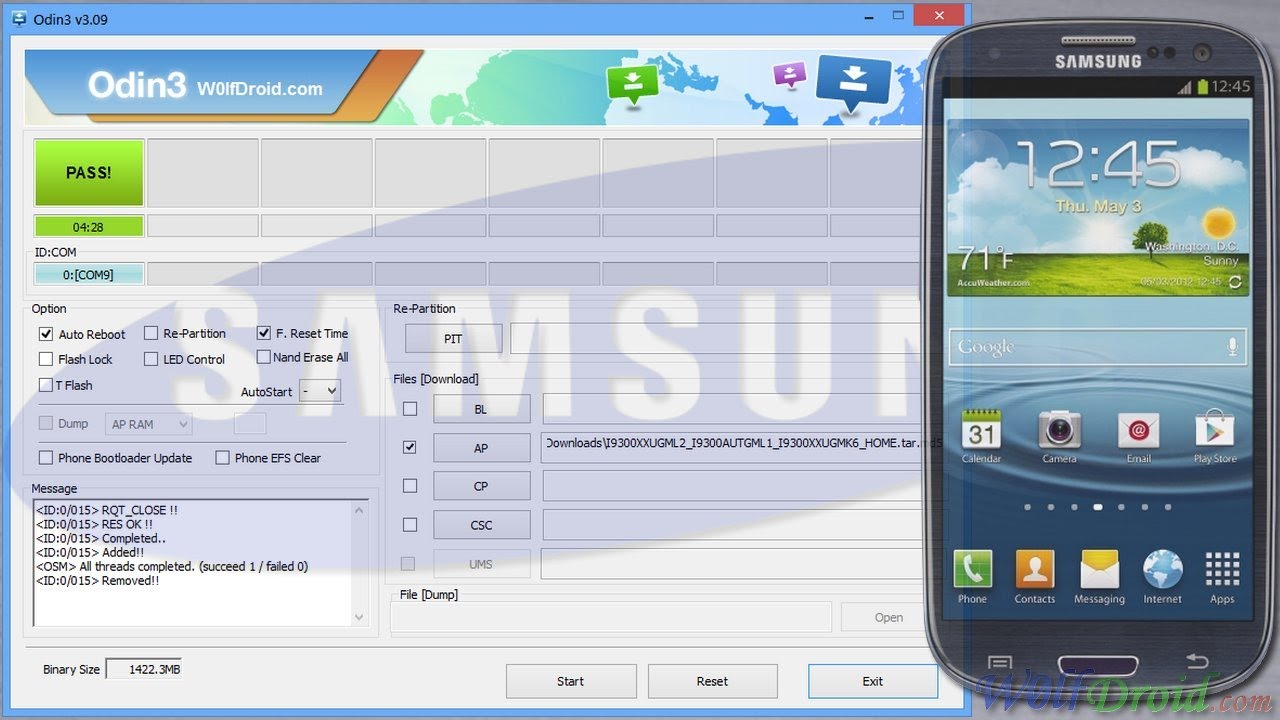Click the Exit button

click(873, 681)
